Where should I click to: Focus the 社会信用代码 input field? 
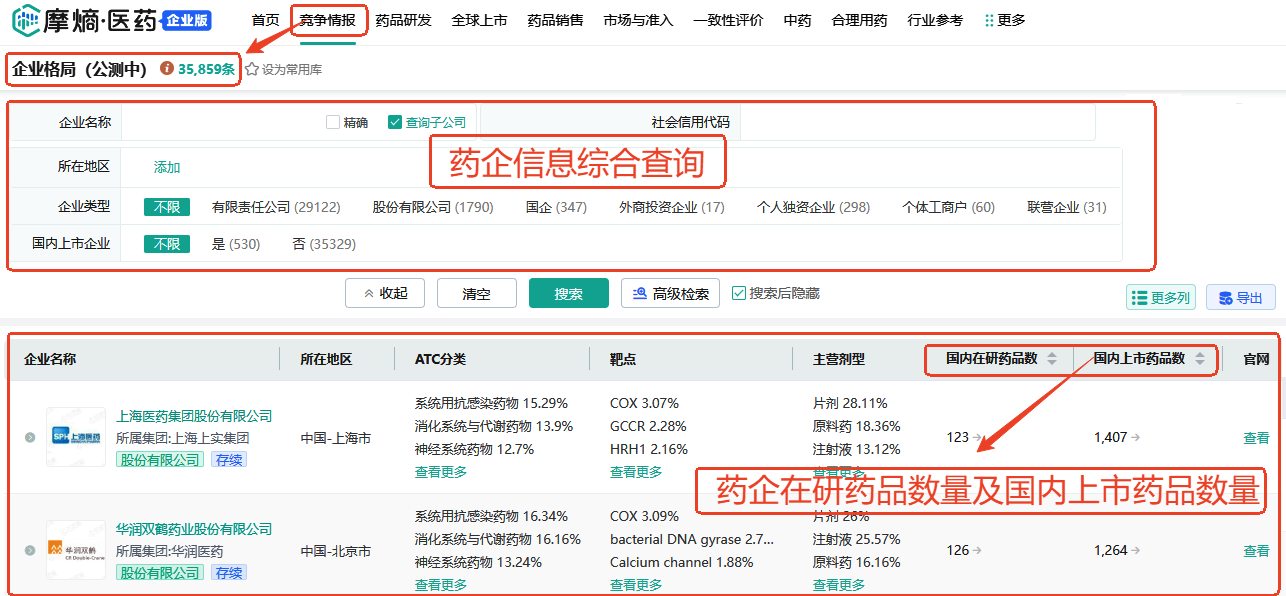click(x=917, y=122)
